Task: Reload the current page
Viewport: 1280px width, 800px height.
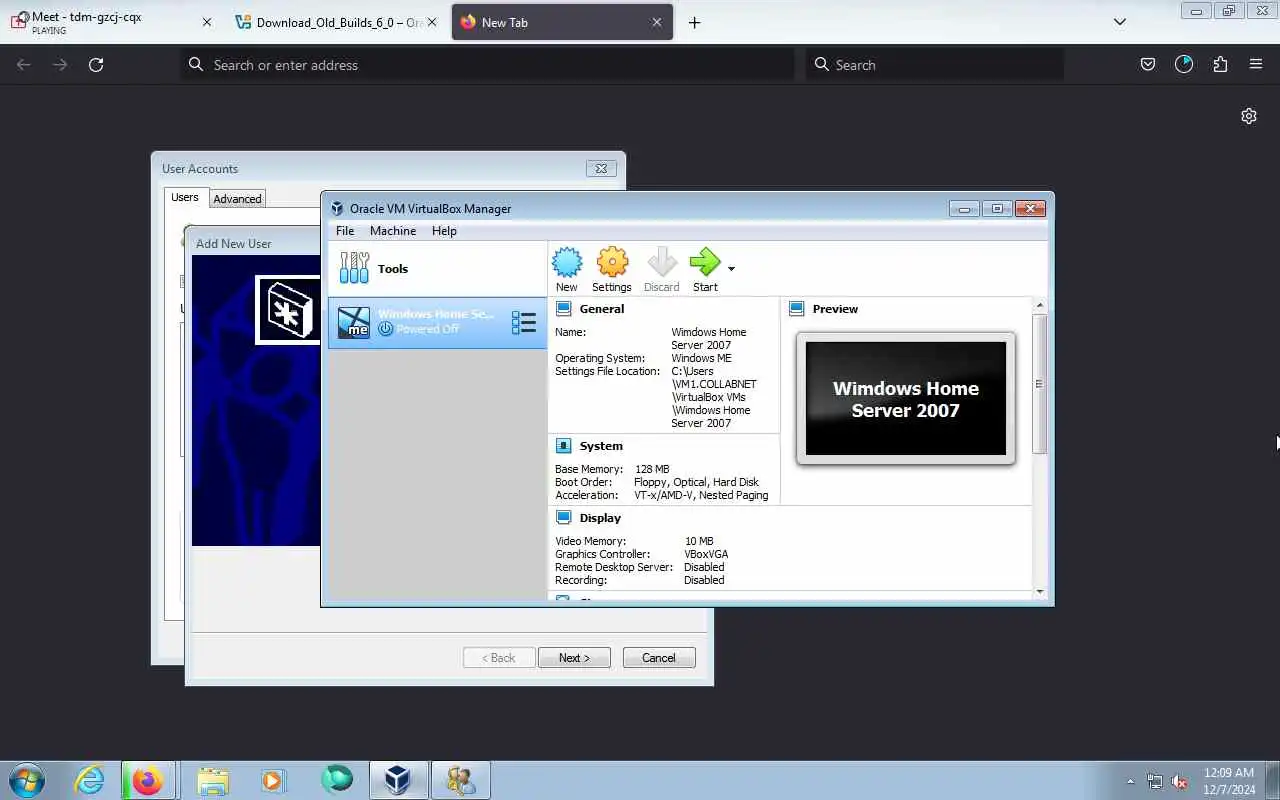Action: (x=96, y=64)
